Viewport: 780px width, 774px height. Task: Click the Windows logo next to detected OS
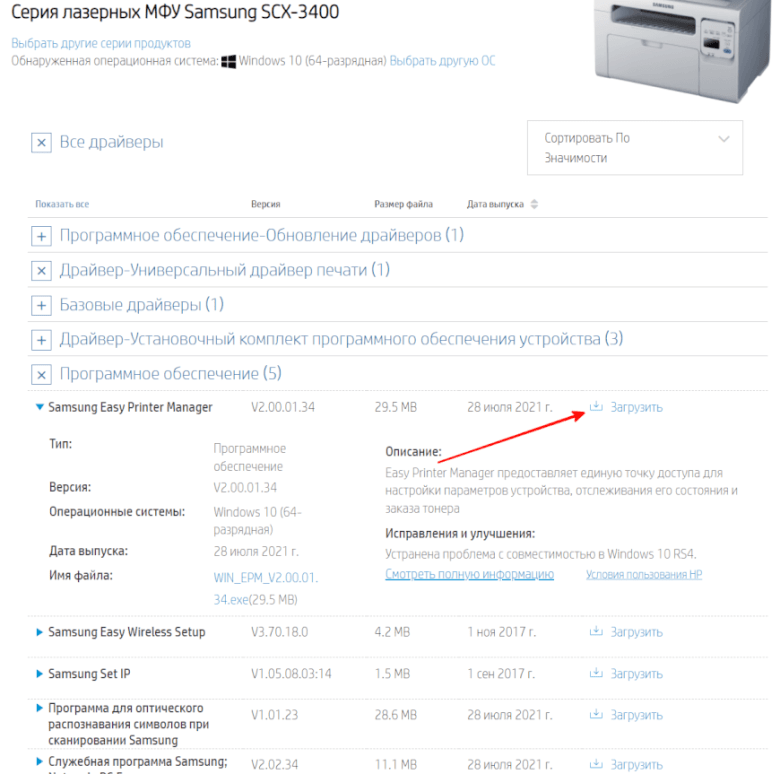[x=229, y=61]
